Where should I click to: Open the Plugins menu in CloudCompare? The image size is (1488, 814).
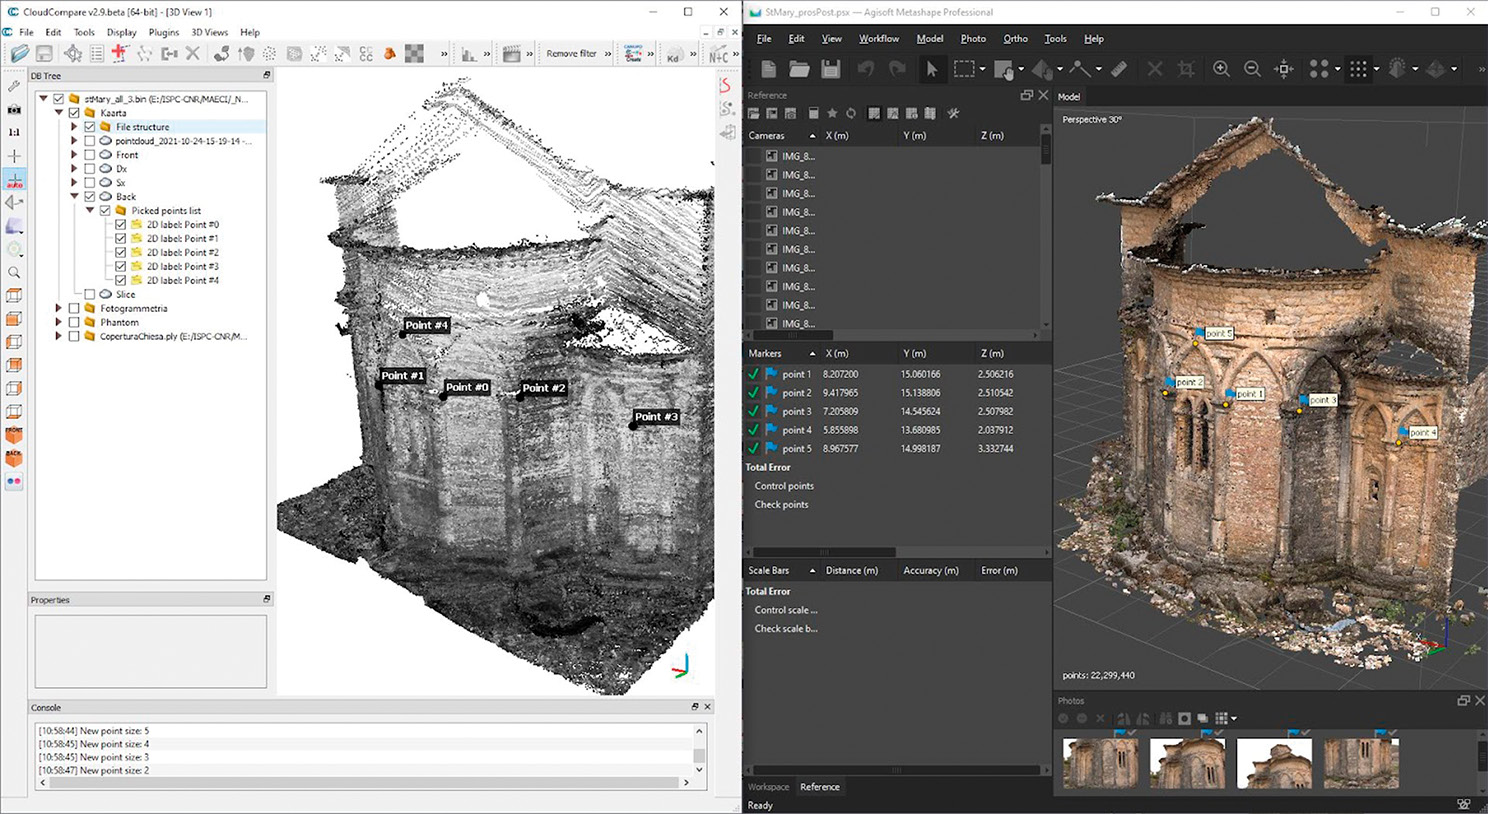[164, 32]
